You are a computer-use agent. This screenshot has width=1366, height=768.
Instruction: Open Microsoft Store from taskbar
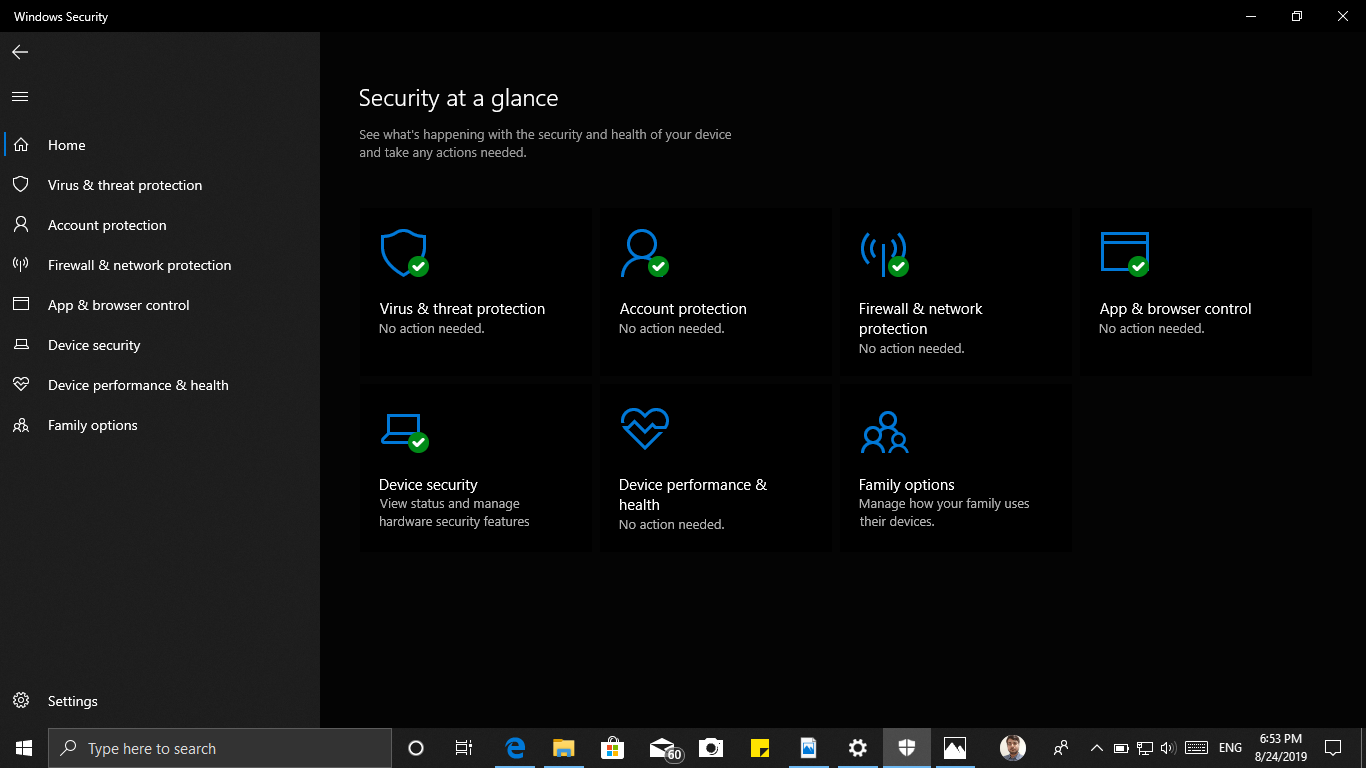[612, 748]
